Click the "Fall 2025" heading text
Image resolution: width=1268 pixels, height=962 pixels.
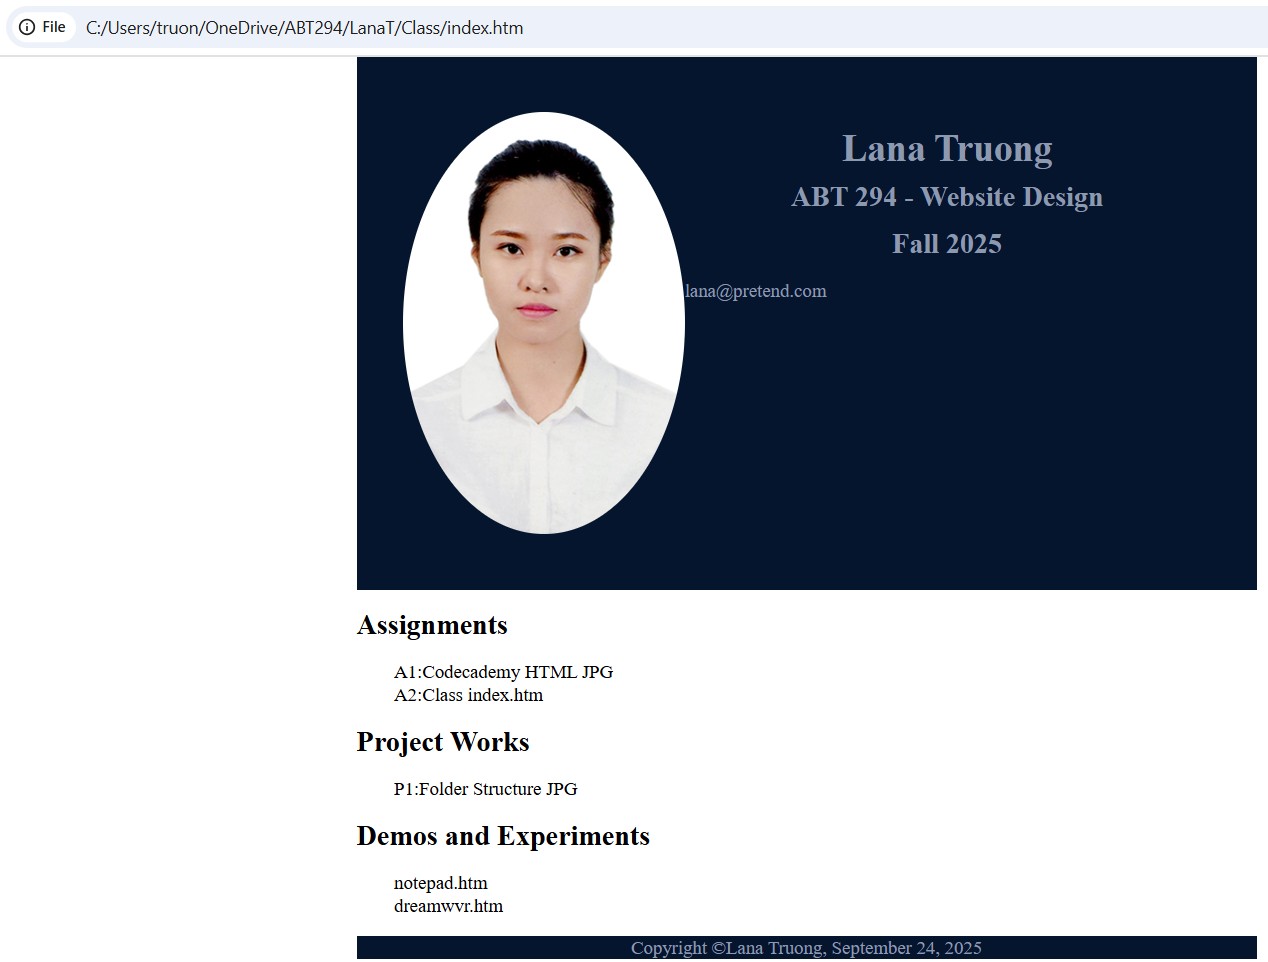point(946,244)
